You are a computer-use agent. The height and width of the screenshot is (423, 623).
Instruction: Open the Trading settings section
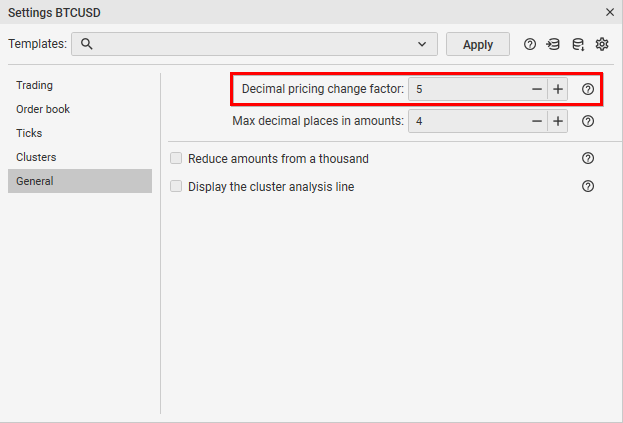pos(79,85)
